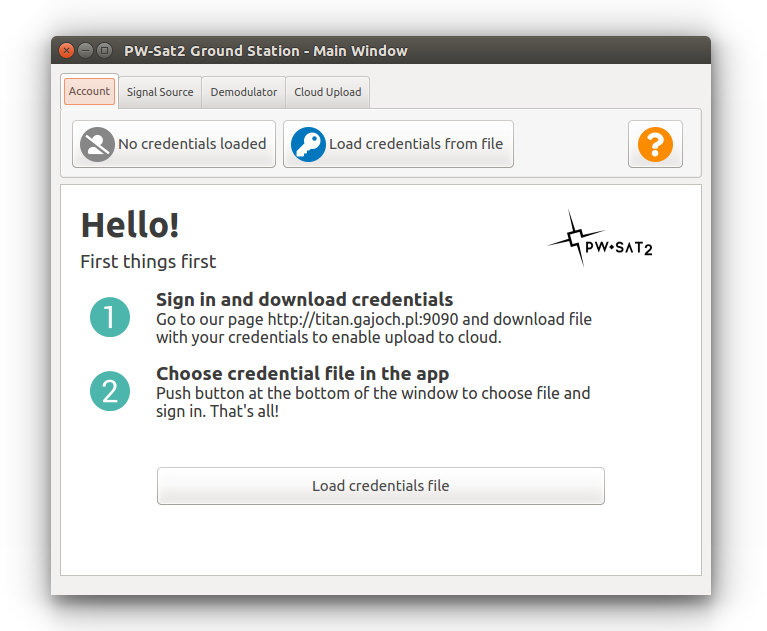Click Load credentials from file button
The image size is (767, 631).
(398, 144)
